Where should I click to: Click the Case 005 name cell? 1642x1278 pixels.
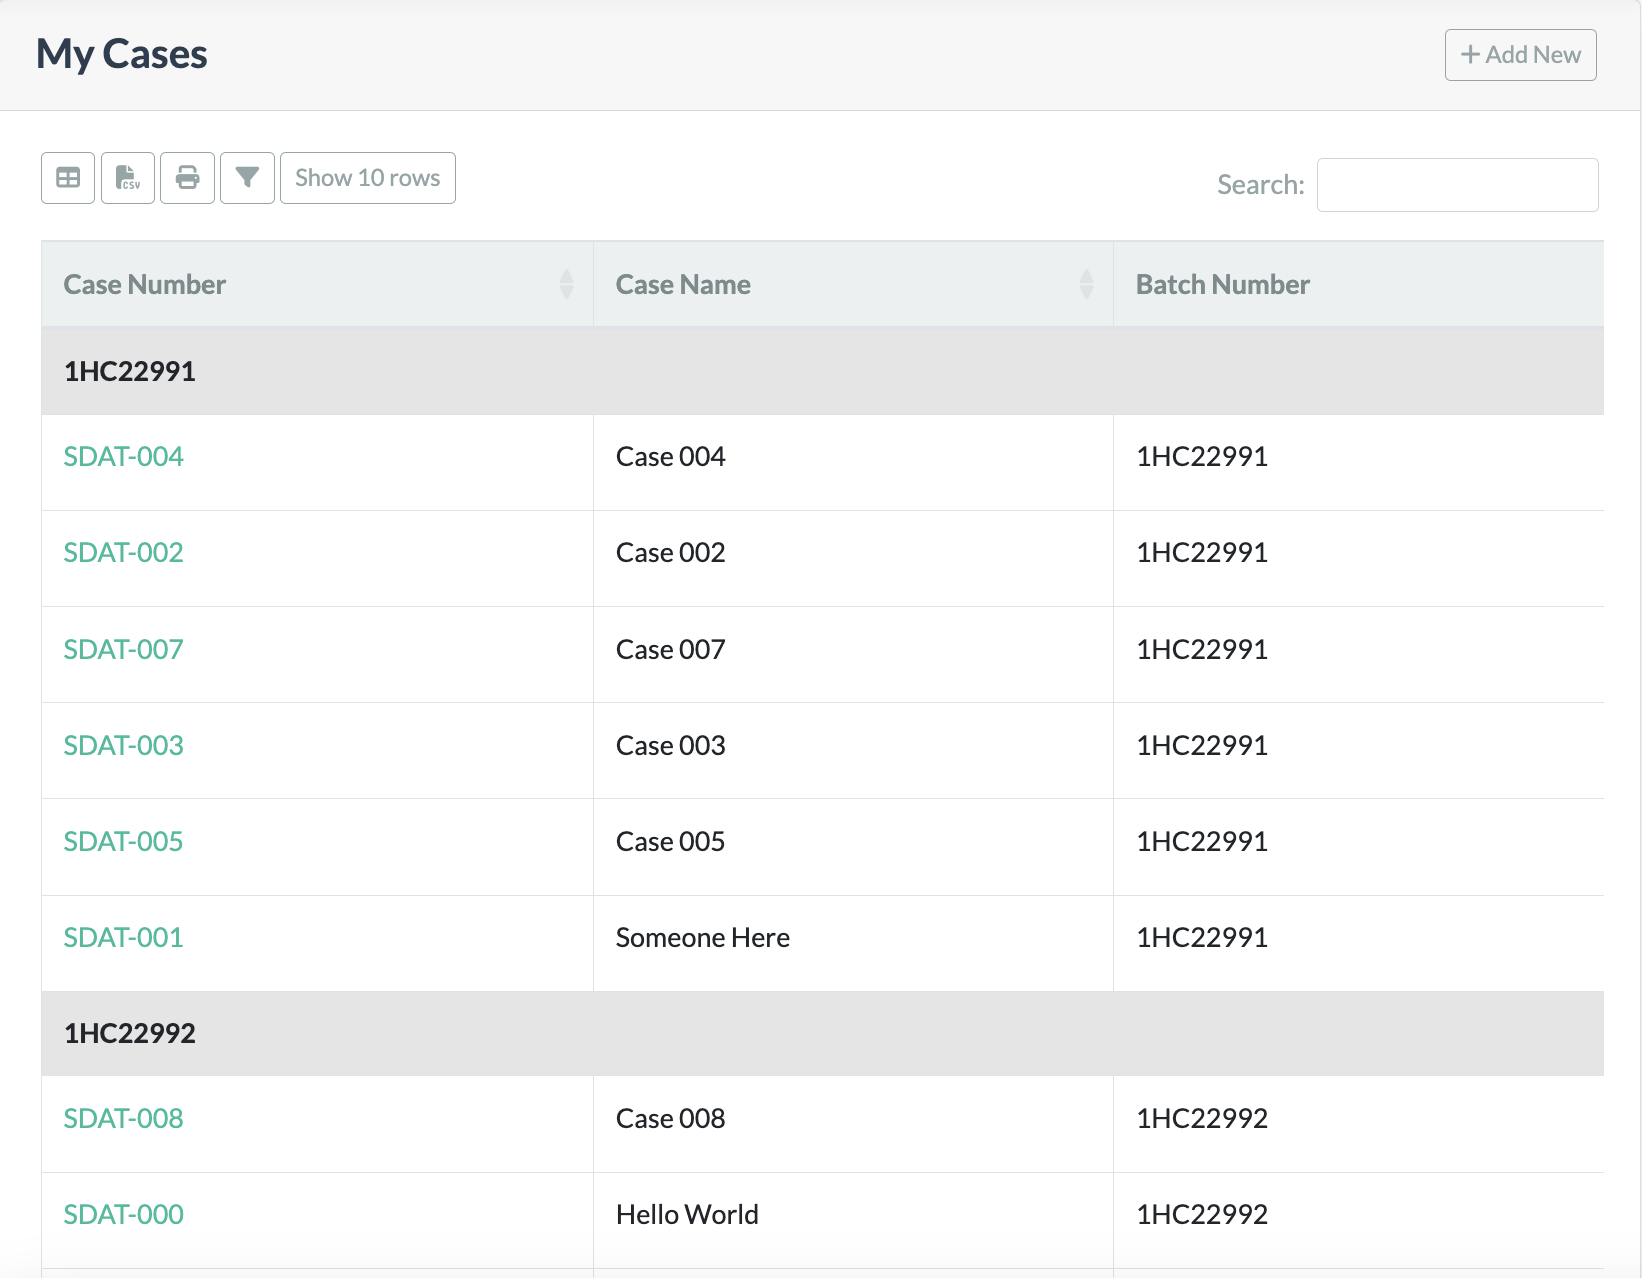point(853,847)
